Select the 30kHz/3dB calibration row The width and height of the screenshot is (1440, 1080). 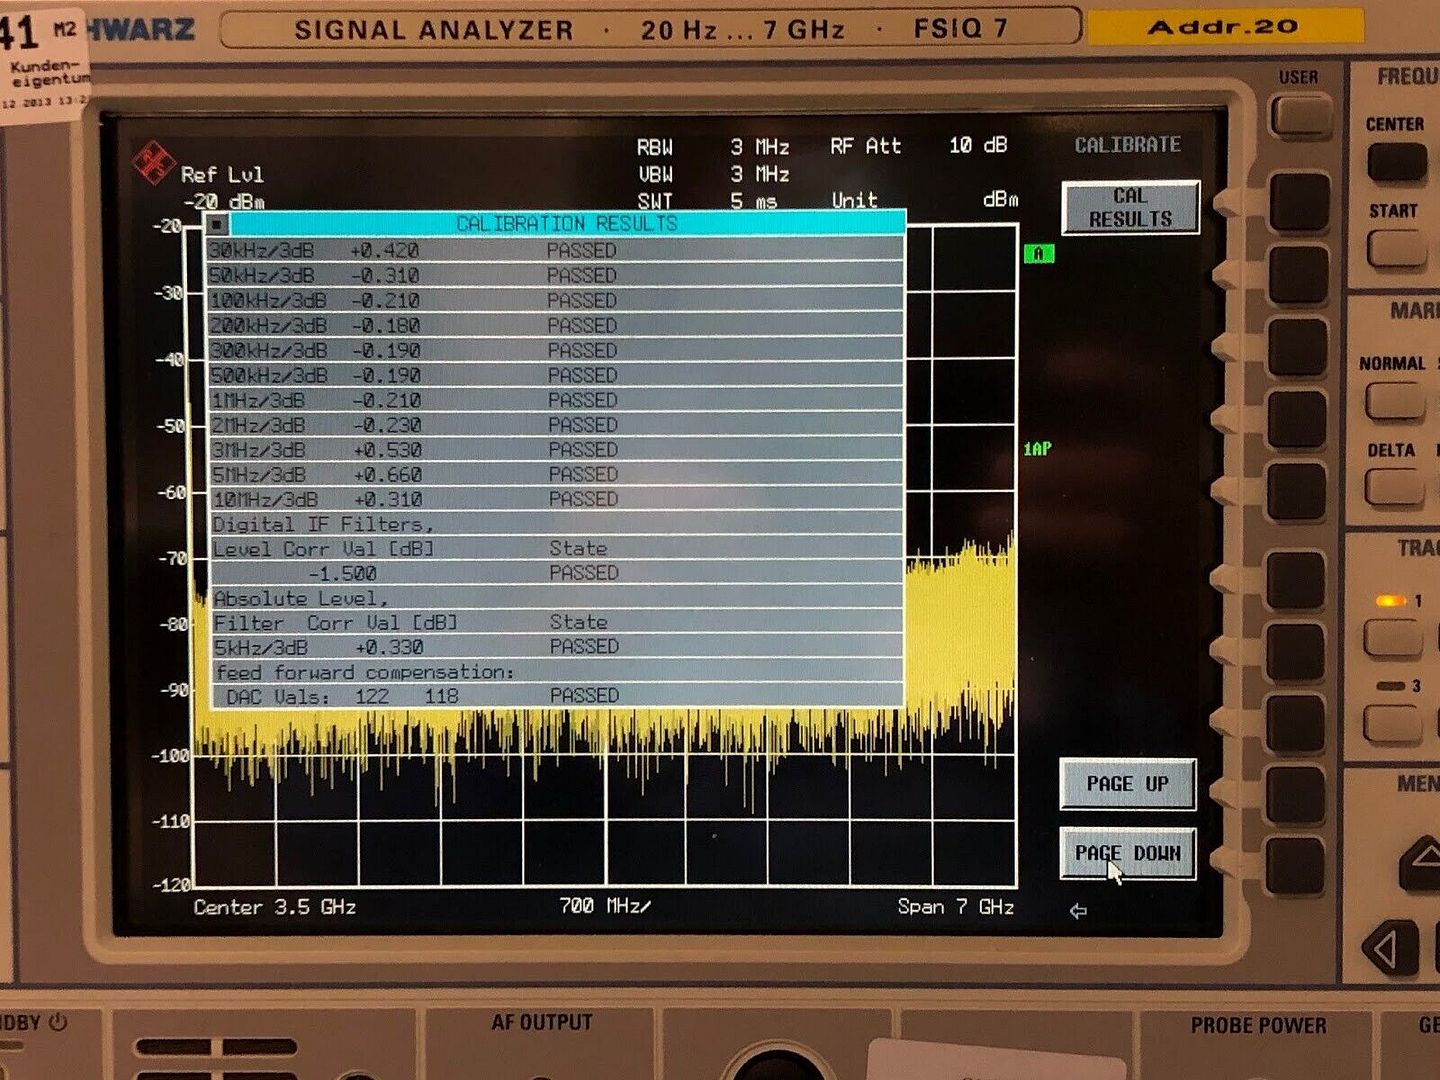tap(555, 250)
